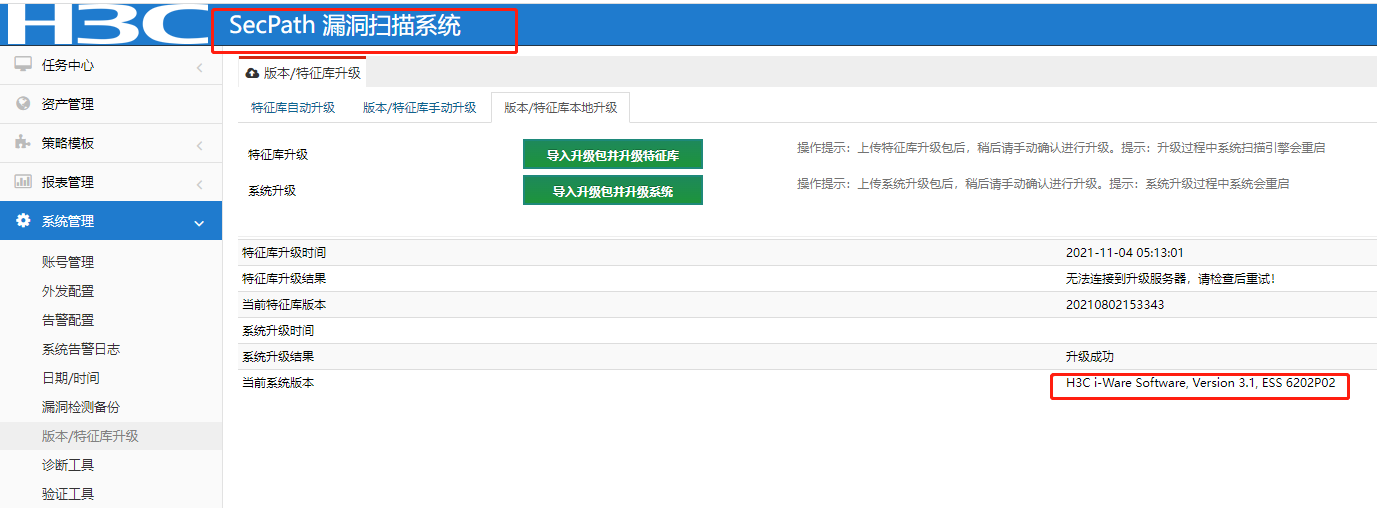Viewport: 1377px width, 508px height.
Task: Click the 系统升级结果 row label
Action: point(278,357)
